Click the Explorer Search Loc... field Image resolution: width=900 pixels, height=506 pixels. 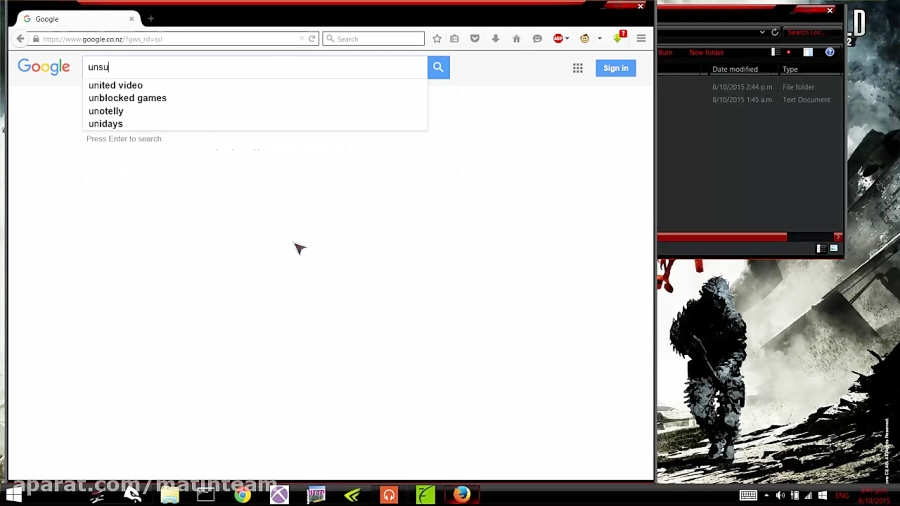point(812,32)
